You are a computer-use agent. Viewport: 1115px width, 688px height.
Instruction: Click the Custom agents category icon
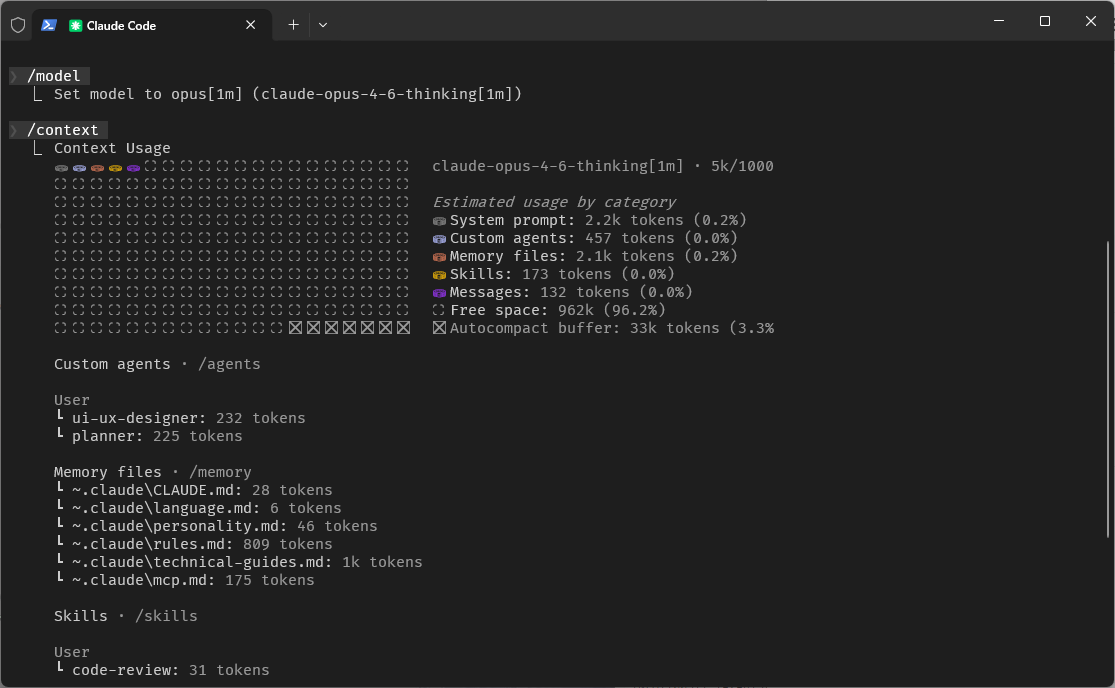pyautogui.click(x=439, y=239)
